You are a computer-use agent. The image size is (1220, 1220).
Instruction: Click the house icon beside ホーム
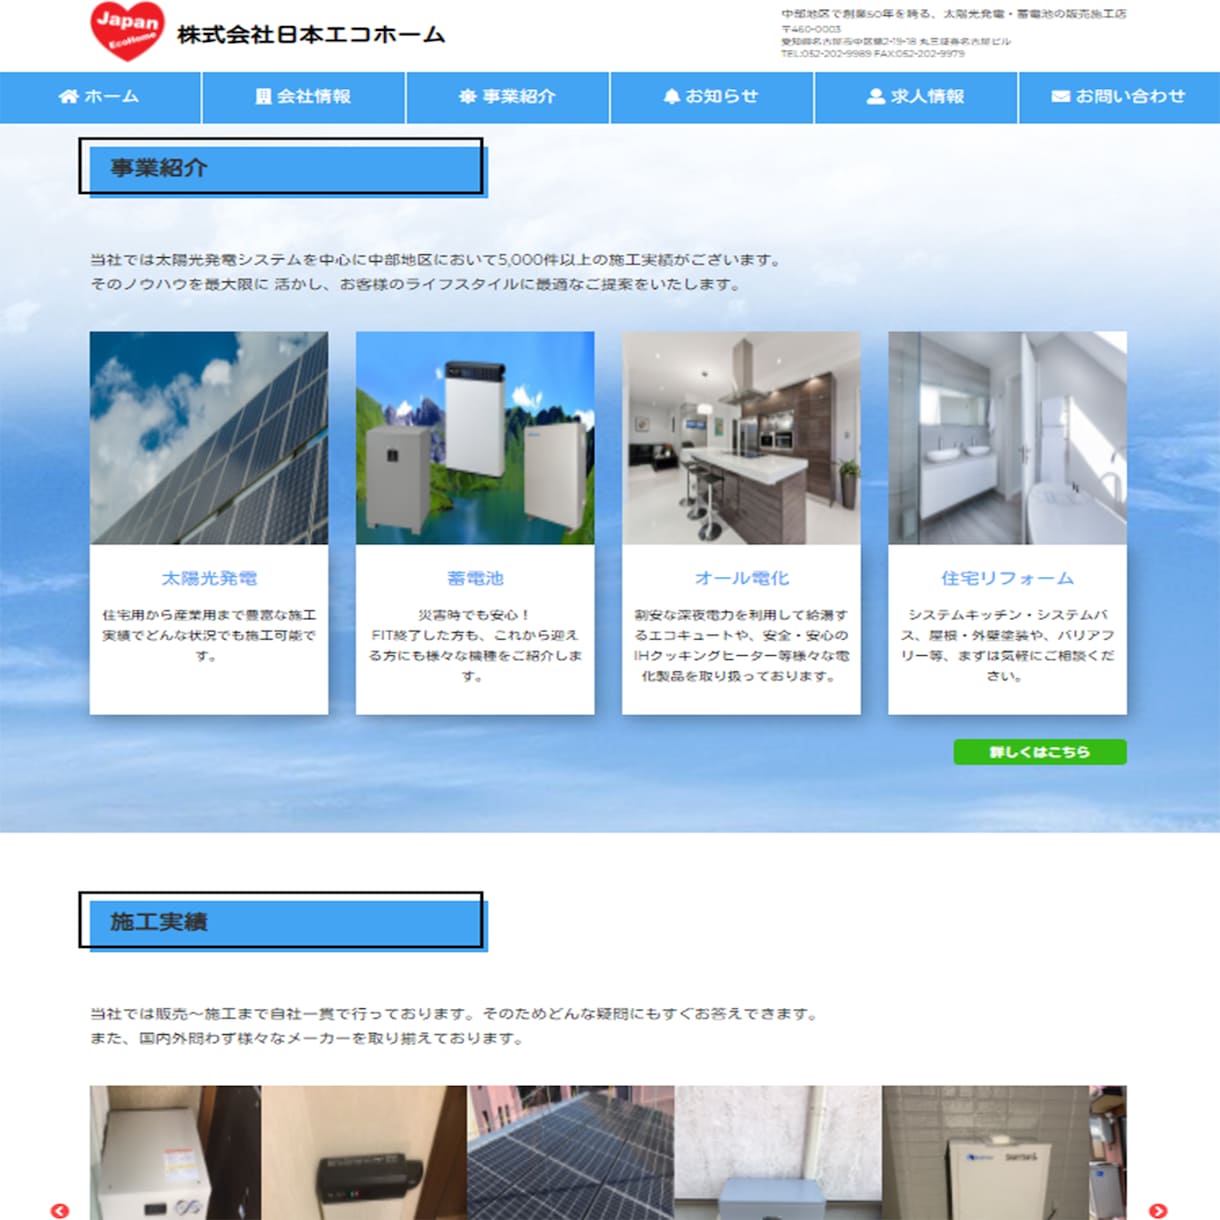point(68,97)
